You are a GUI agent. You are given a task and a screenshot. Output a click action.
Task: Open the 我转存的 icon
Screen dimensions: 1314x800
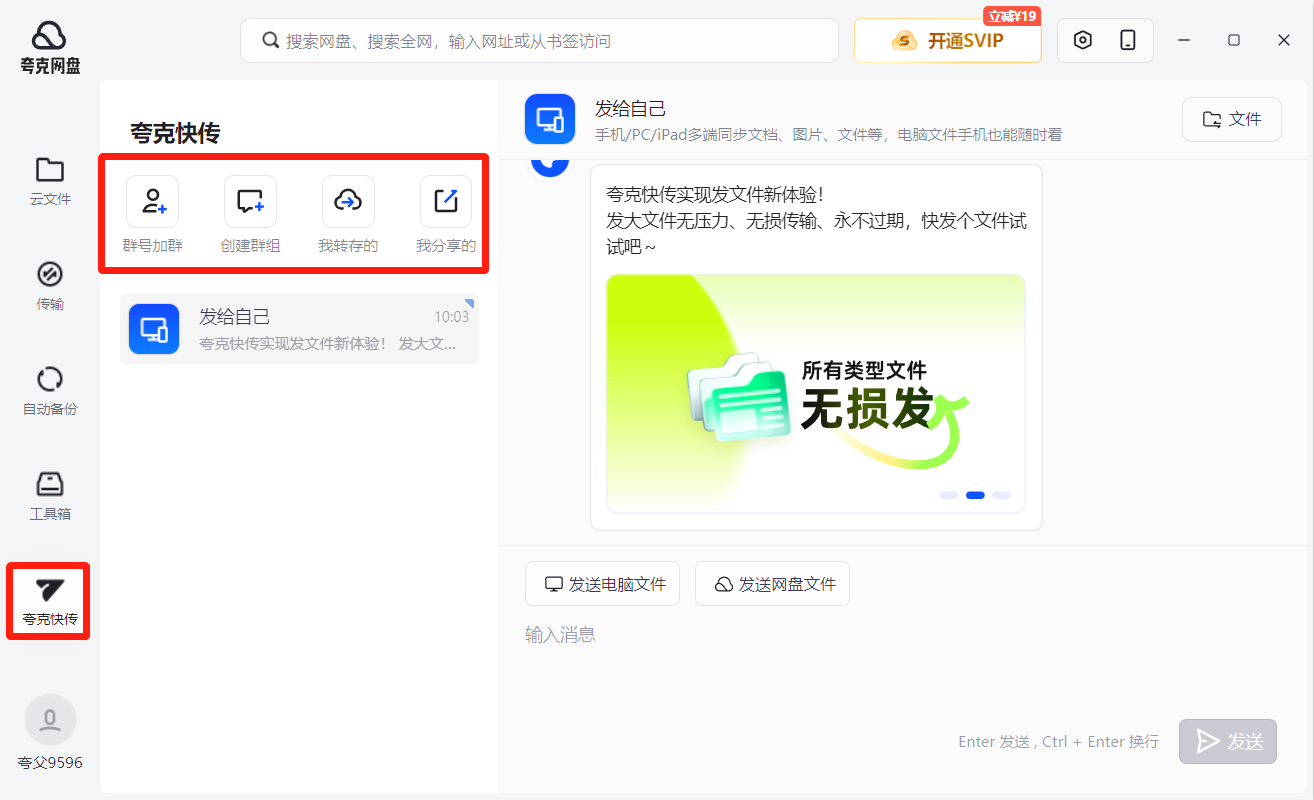[x=348, y=201]
